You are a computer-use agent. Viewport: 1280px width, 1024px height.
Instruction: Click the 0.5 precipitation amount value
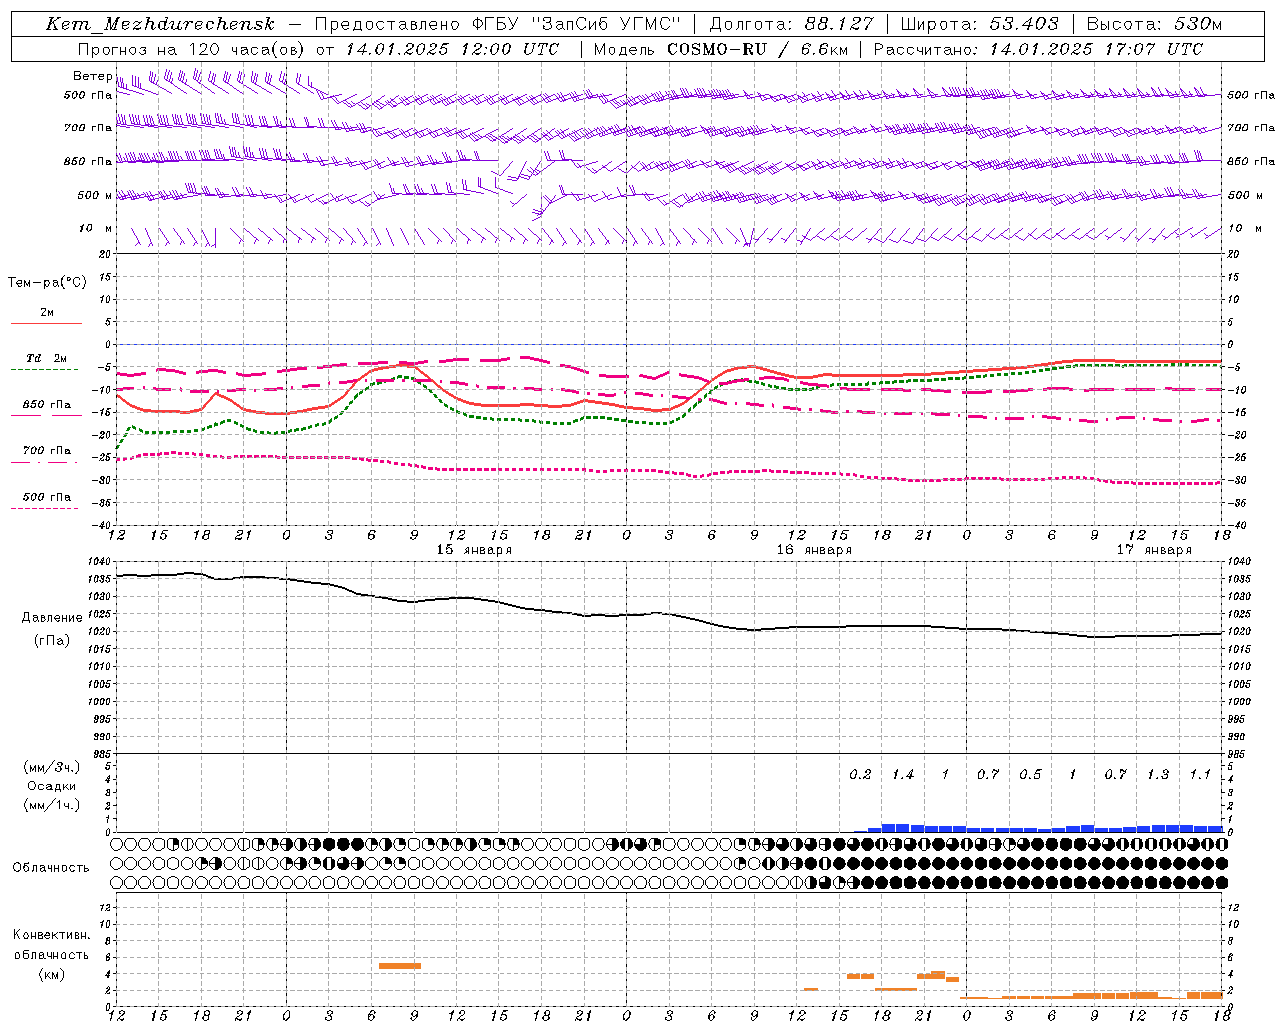point(1030,774)
